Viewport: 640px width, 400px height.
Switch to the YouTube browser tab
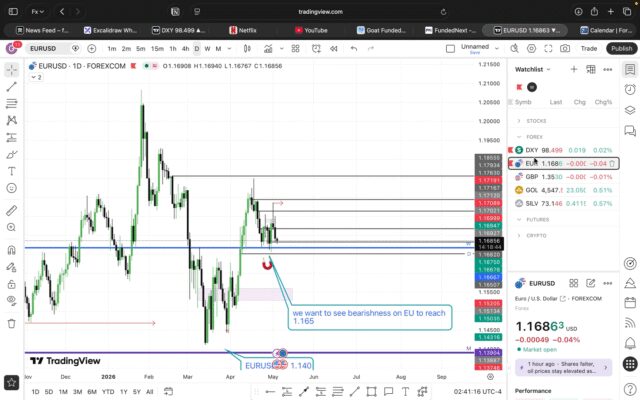311,30
